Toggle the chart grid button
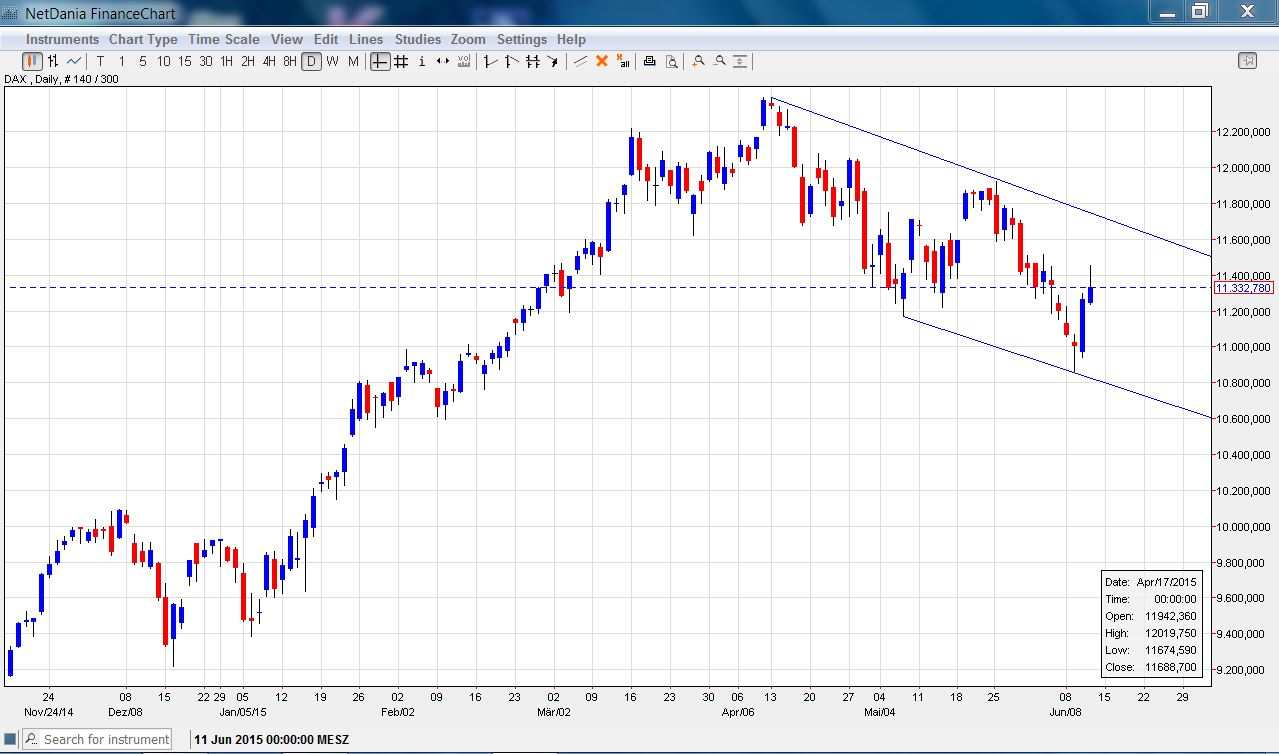The image size is (1279, 754). (x=401, y=61)
